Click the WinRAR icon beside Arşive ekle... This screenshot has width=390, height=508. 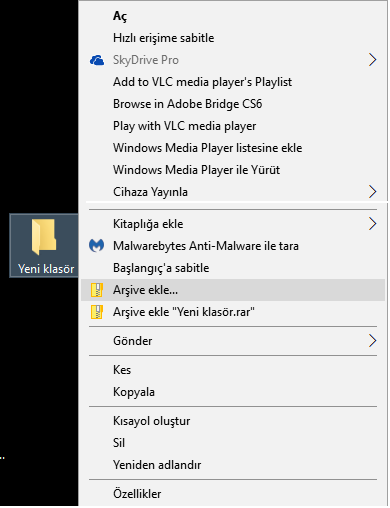click(97, 290)
